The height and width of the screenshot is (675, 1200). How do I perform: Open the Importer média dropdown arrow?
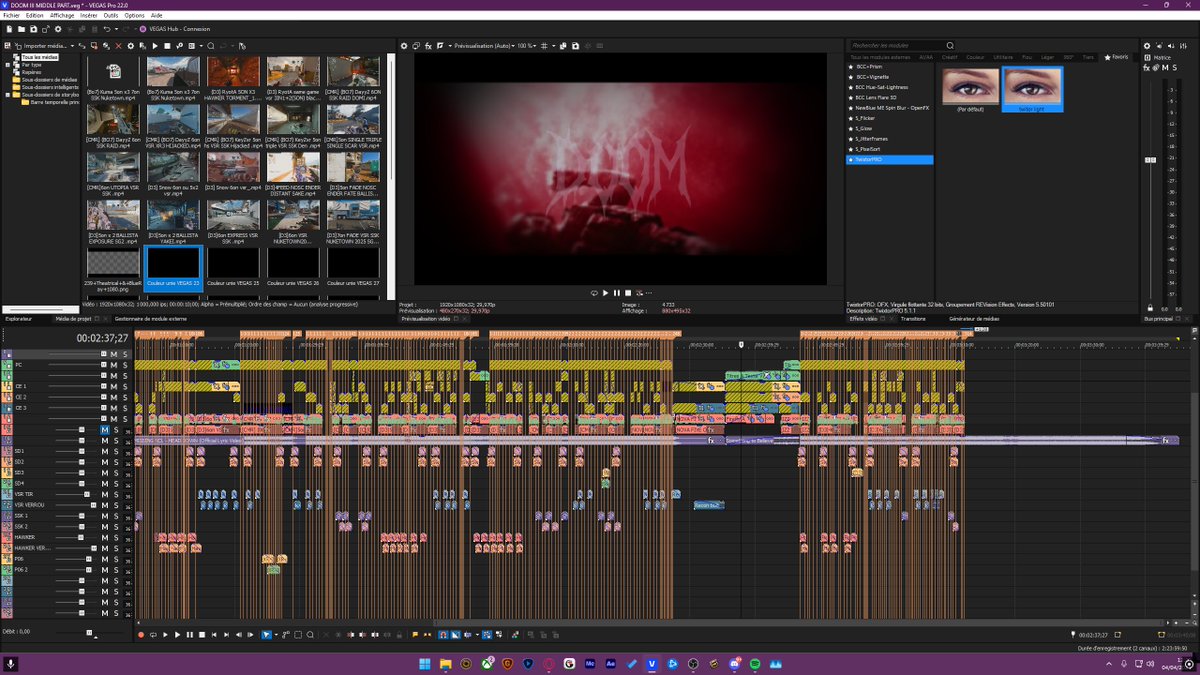72,46
